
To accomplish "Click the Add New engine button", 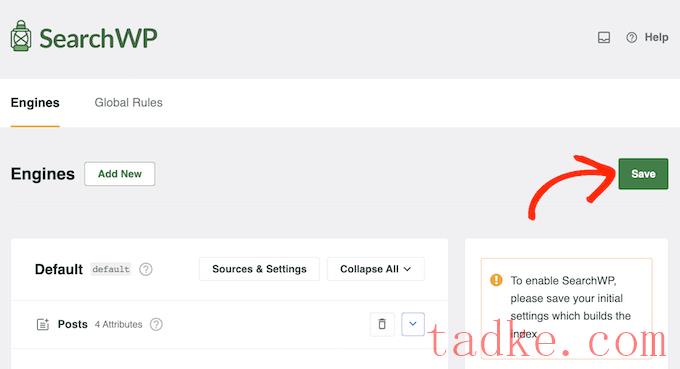I will pos(120,174).
